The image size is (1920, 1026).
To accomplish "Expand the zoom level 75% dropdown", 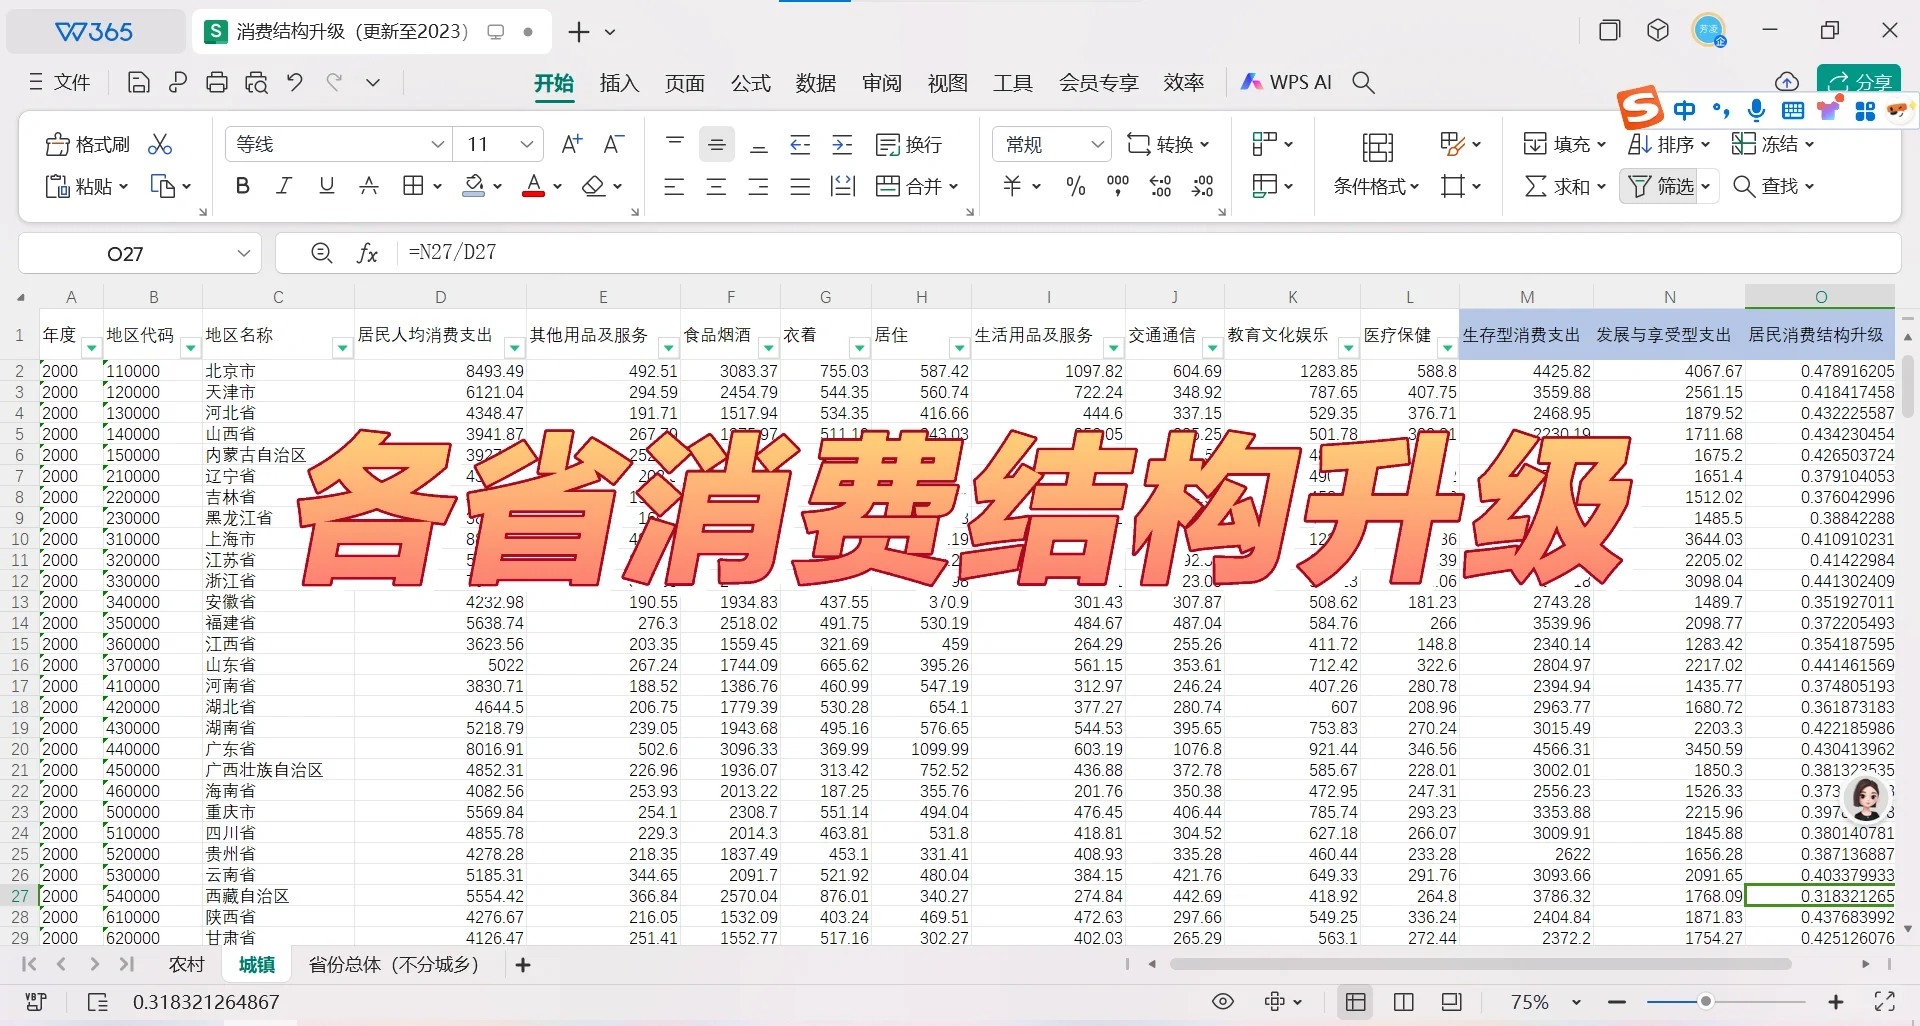I will point(1576,1002).
